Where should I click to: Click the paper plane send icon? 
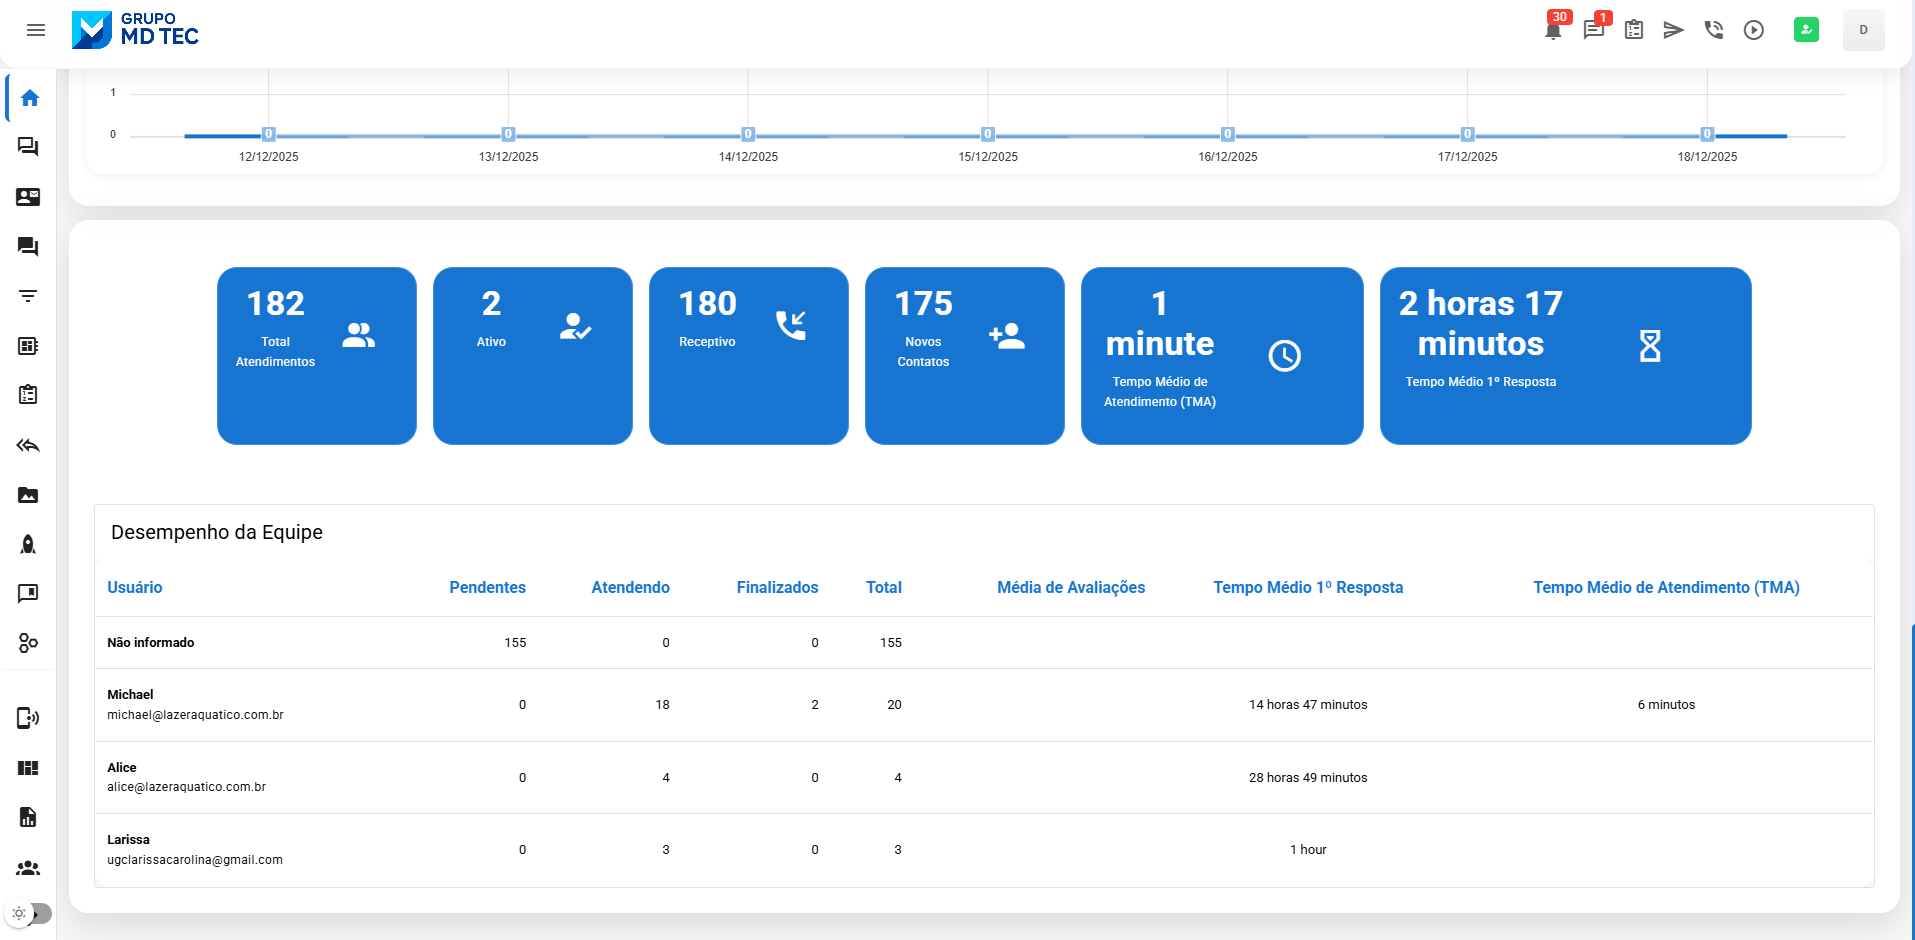(x=1673, y=30)
